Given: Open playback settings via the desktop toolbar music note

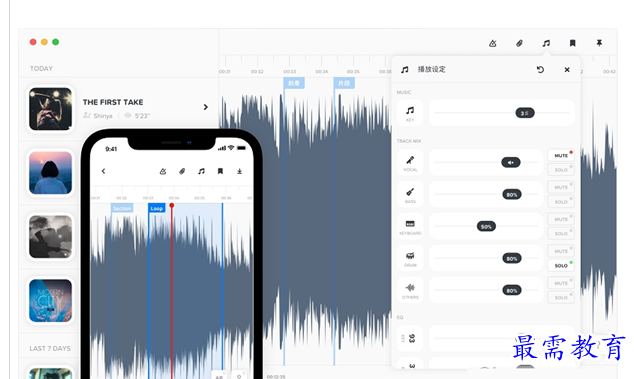Looking at the screenshot, I should [546, 43].
